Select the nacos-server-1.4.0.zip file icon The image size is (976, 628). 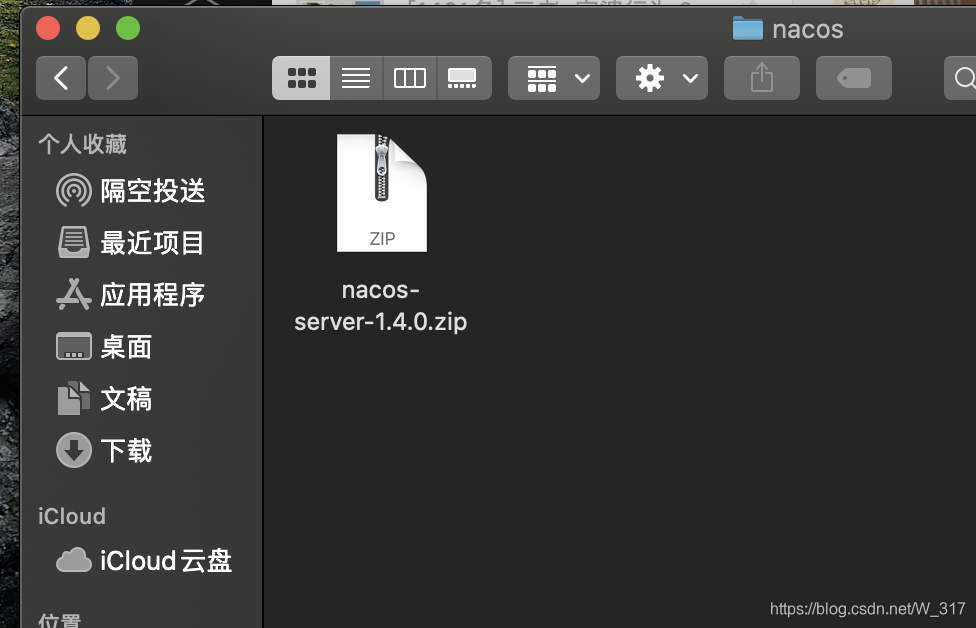click(382, 193)
